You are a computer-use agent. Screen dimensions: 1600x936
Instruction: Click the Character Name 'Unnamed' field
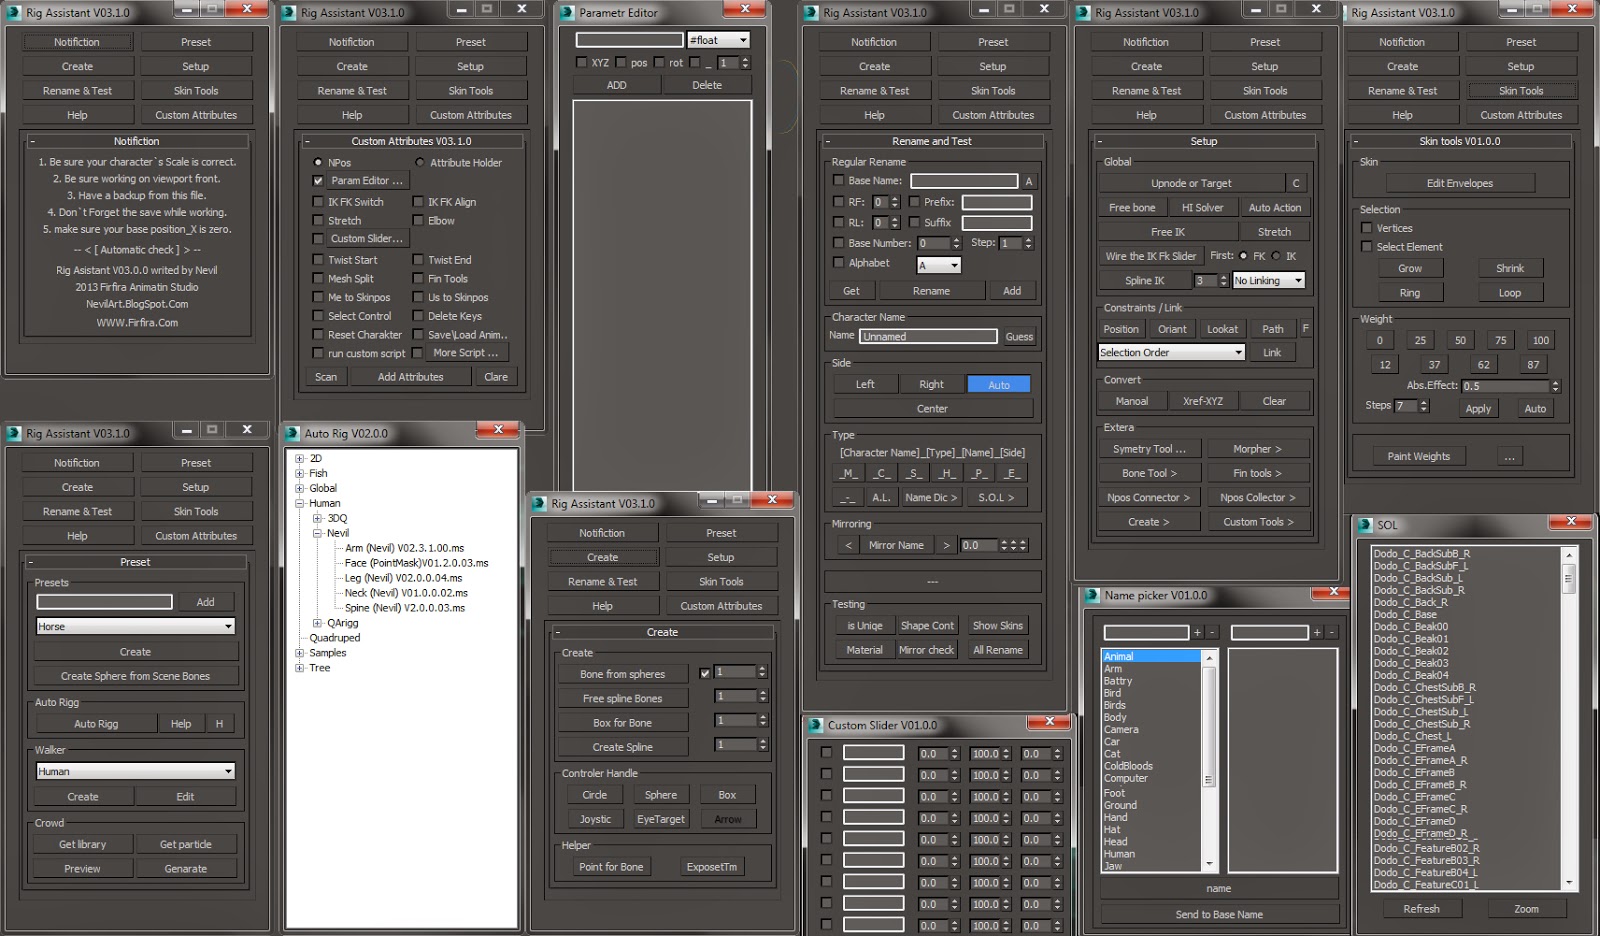tap(928, 337)
